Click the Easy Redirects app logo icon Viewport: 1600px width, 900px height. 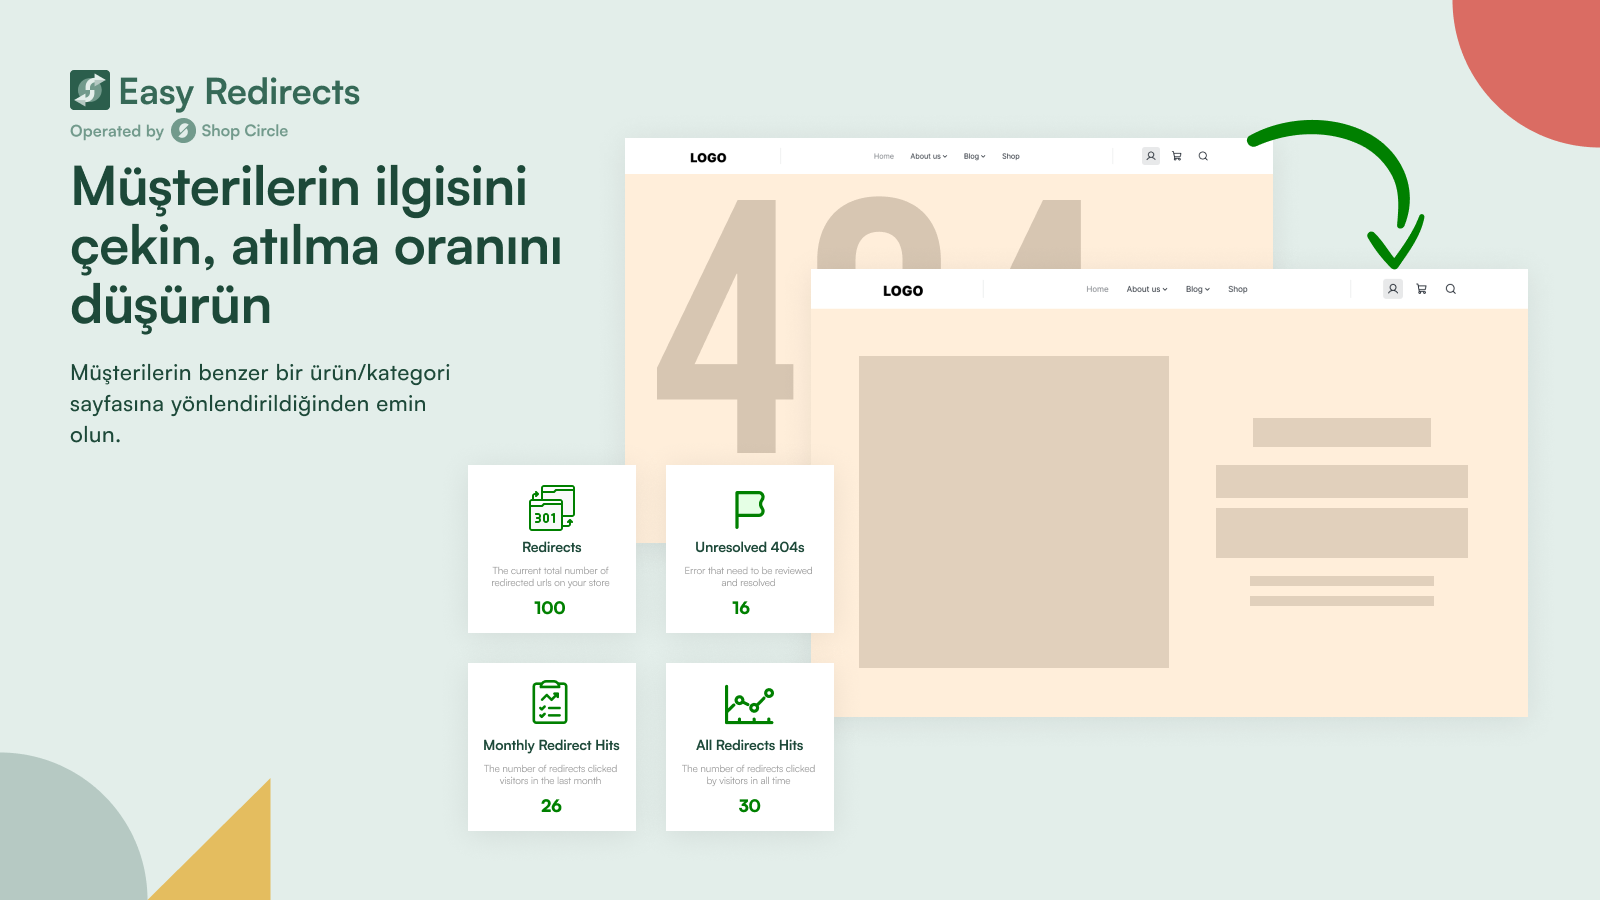tap(90, 90)
